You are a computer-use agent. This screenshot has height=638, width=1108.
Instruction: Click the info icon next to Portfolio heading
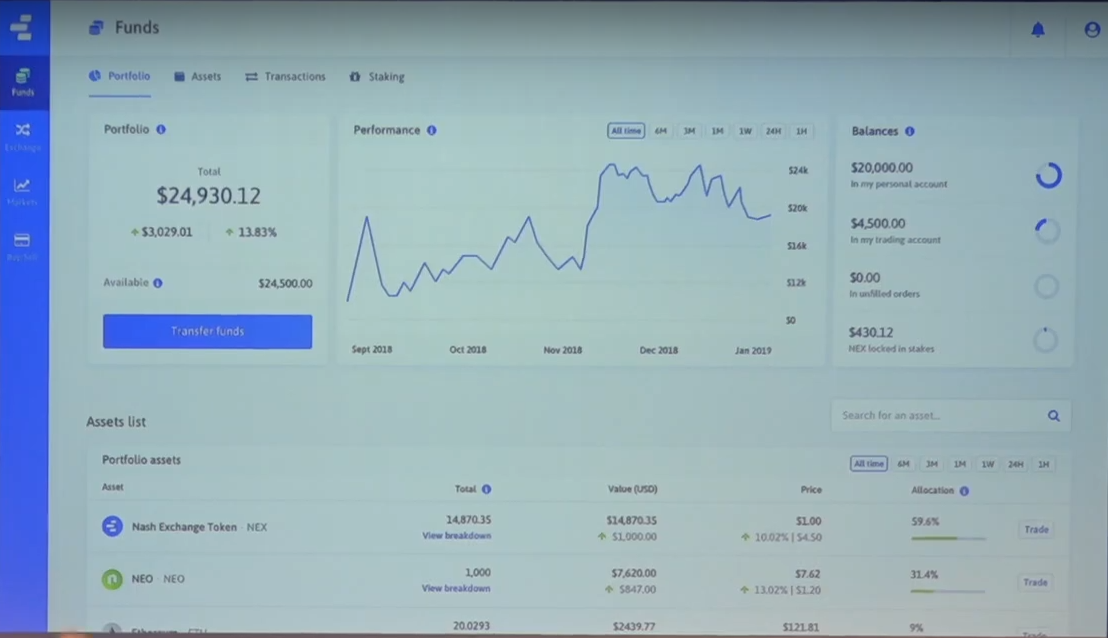(161, 129)
